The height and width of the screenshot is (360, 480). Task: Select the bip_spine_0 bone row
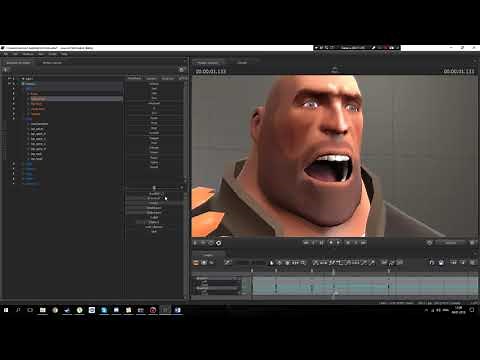[x=38, y=134]
